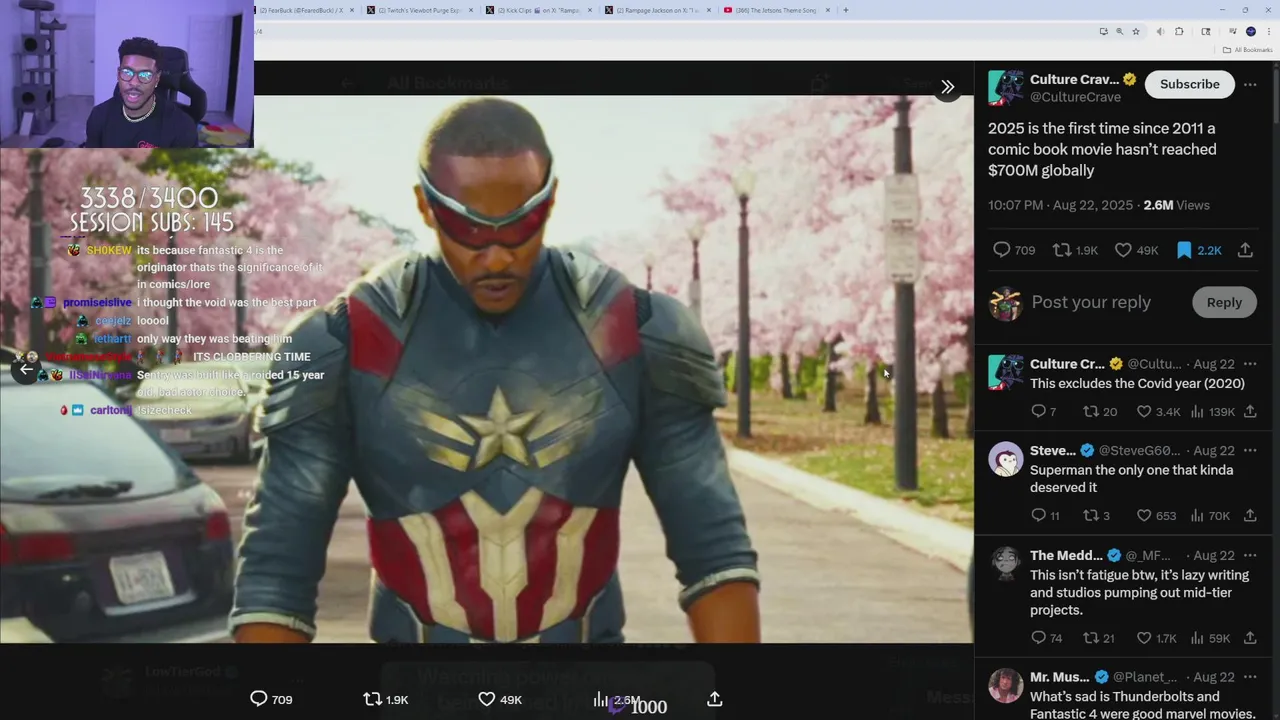Share Steve's Superman tweet

coord(1250,516)
